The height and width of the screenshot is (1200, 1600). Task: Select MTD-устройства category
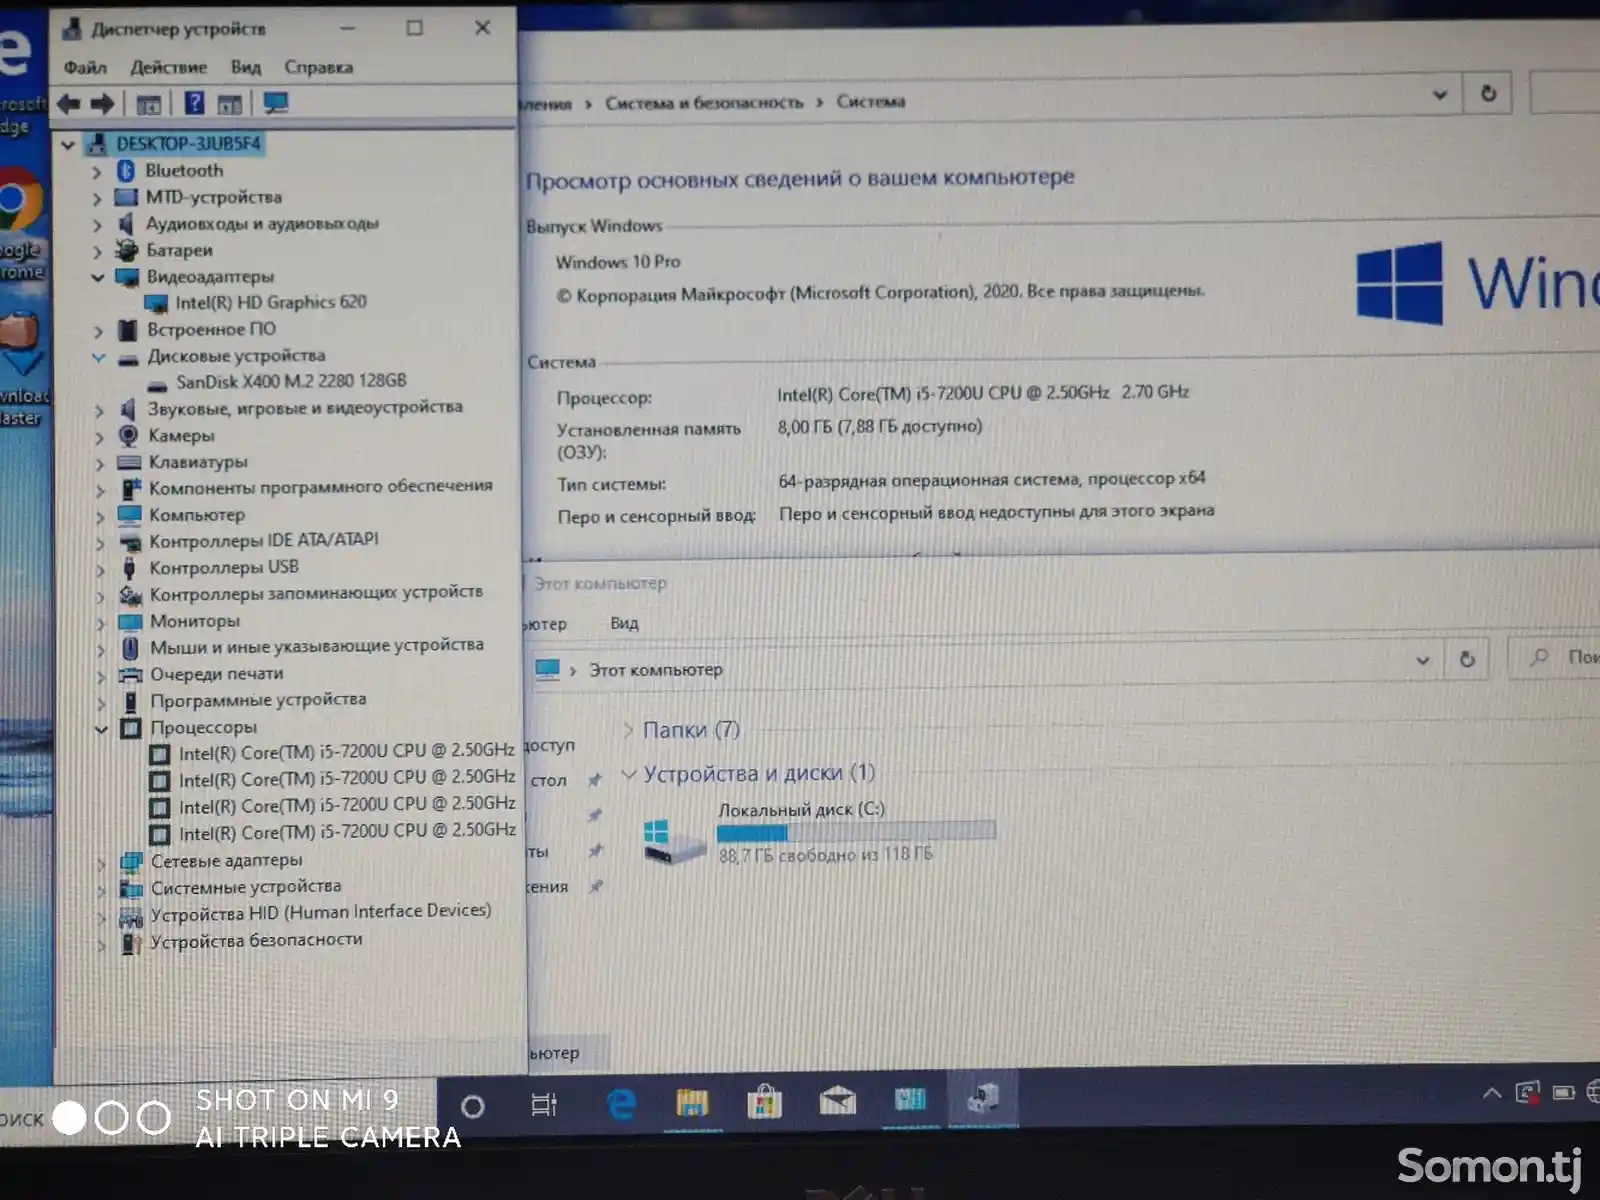[213, 197]
